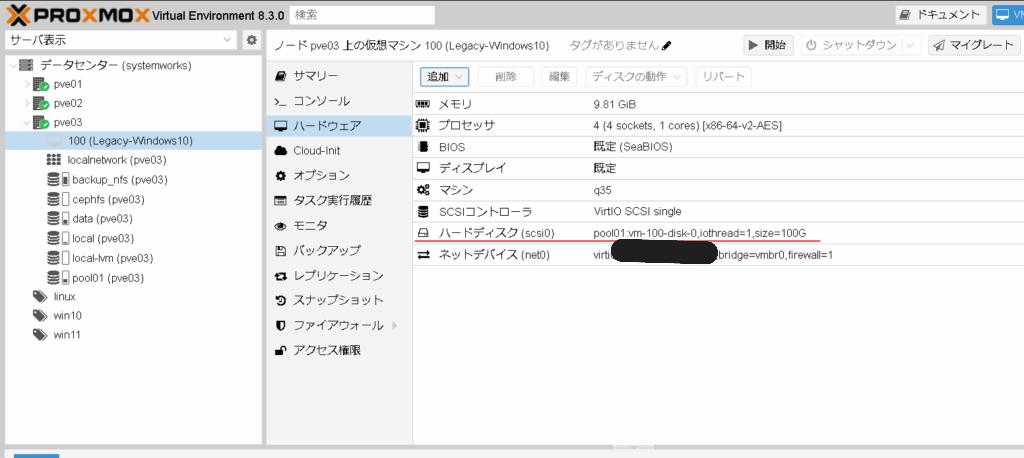Click the マイグレート button
The image size is (1024, 458).
click(973, 45)
